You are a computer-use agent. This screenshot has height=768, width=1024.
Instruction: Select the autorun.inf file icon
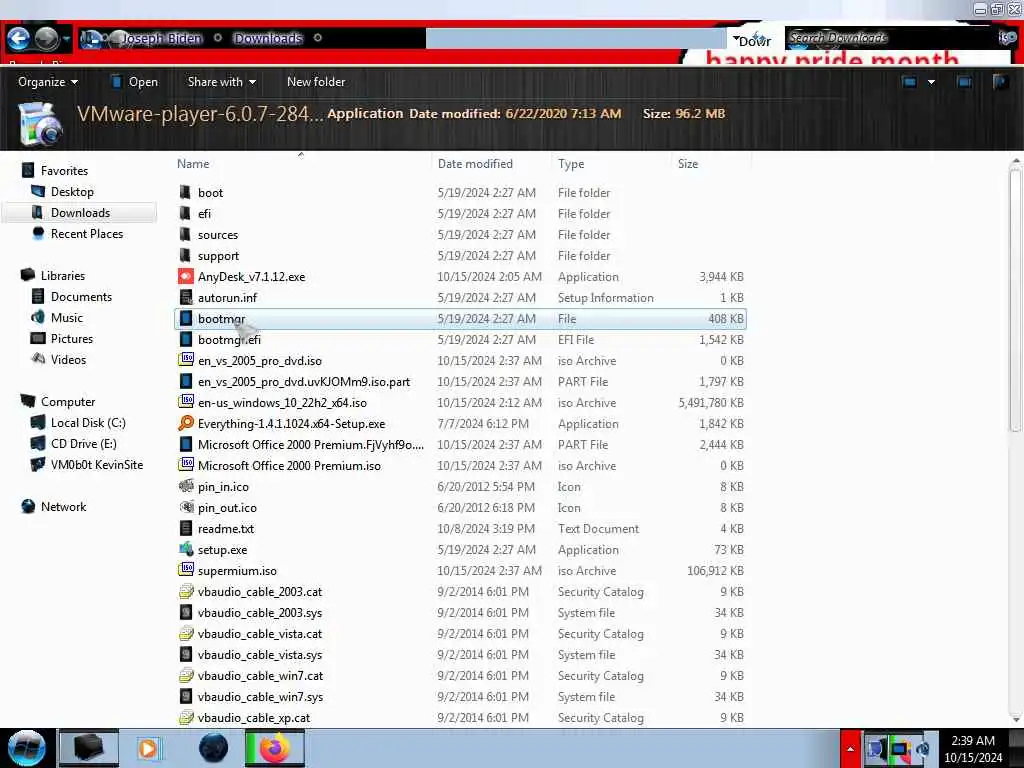coord(186,297)
